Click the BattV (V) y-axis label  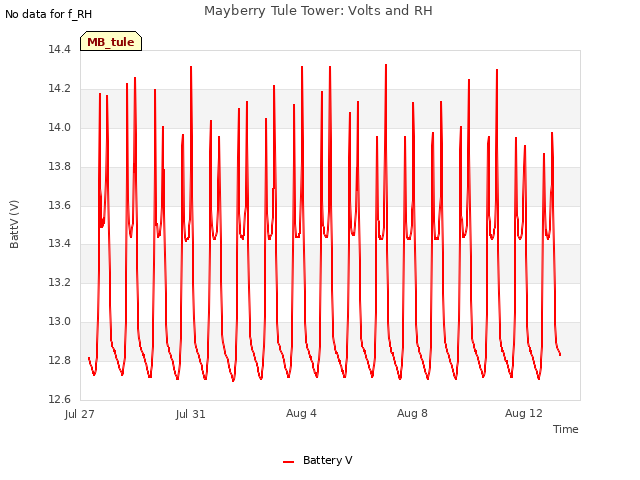14,224
